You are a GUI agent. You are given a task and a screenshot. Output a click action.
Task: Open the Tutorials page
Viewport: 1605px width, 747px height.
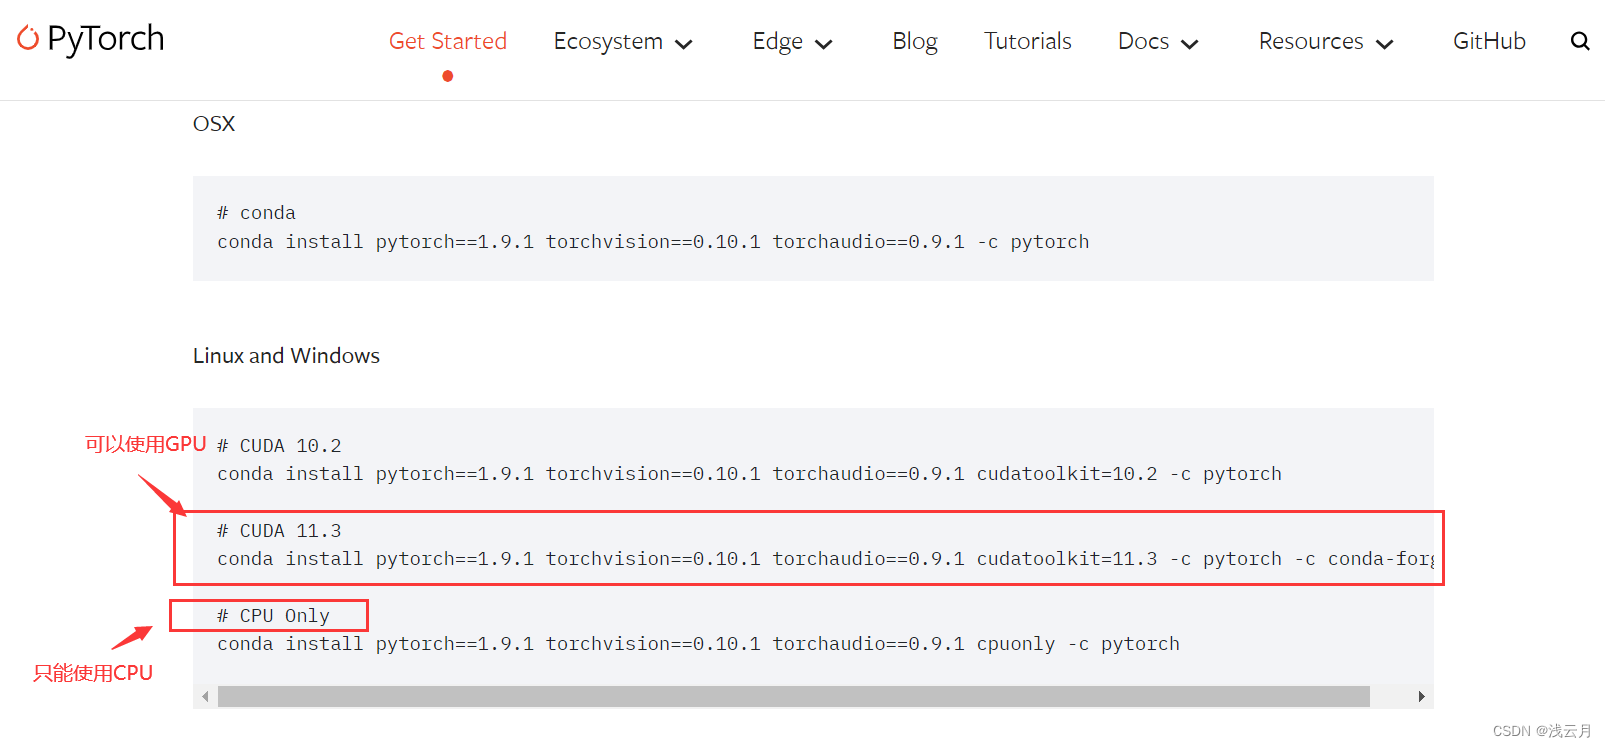point(1028,41)
